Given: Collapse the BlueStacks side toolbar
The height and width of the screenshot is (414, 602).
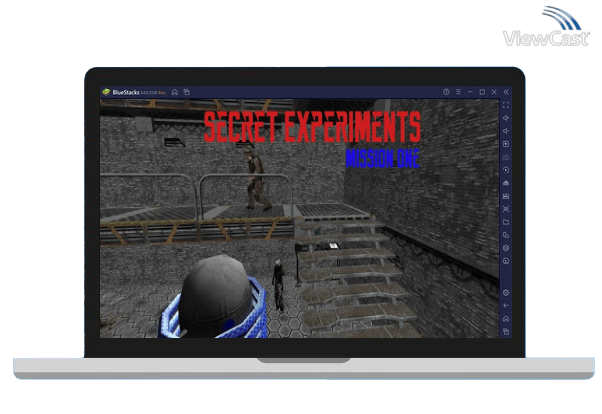Looking at the screenshot, I should coord(506,92).
